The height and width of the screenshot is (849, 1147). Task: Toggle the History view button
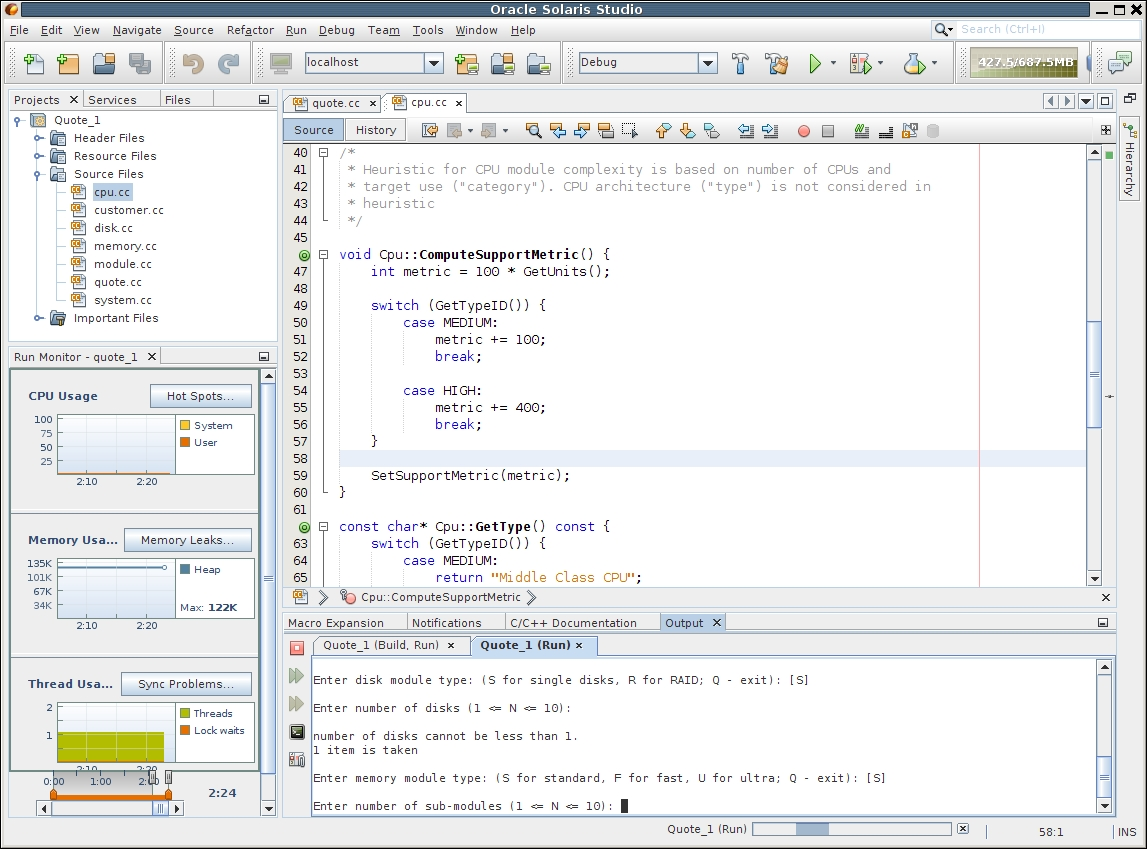(375, 130)
